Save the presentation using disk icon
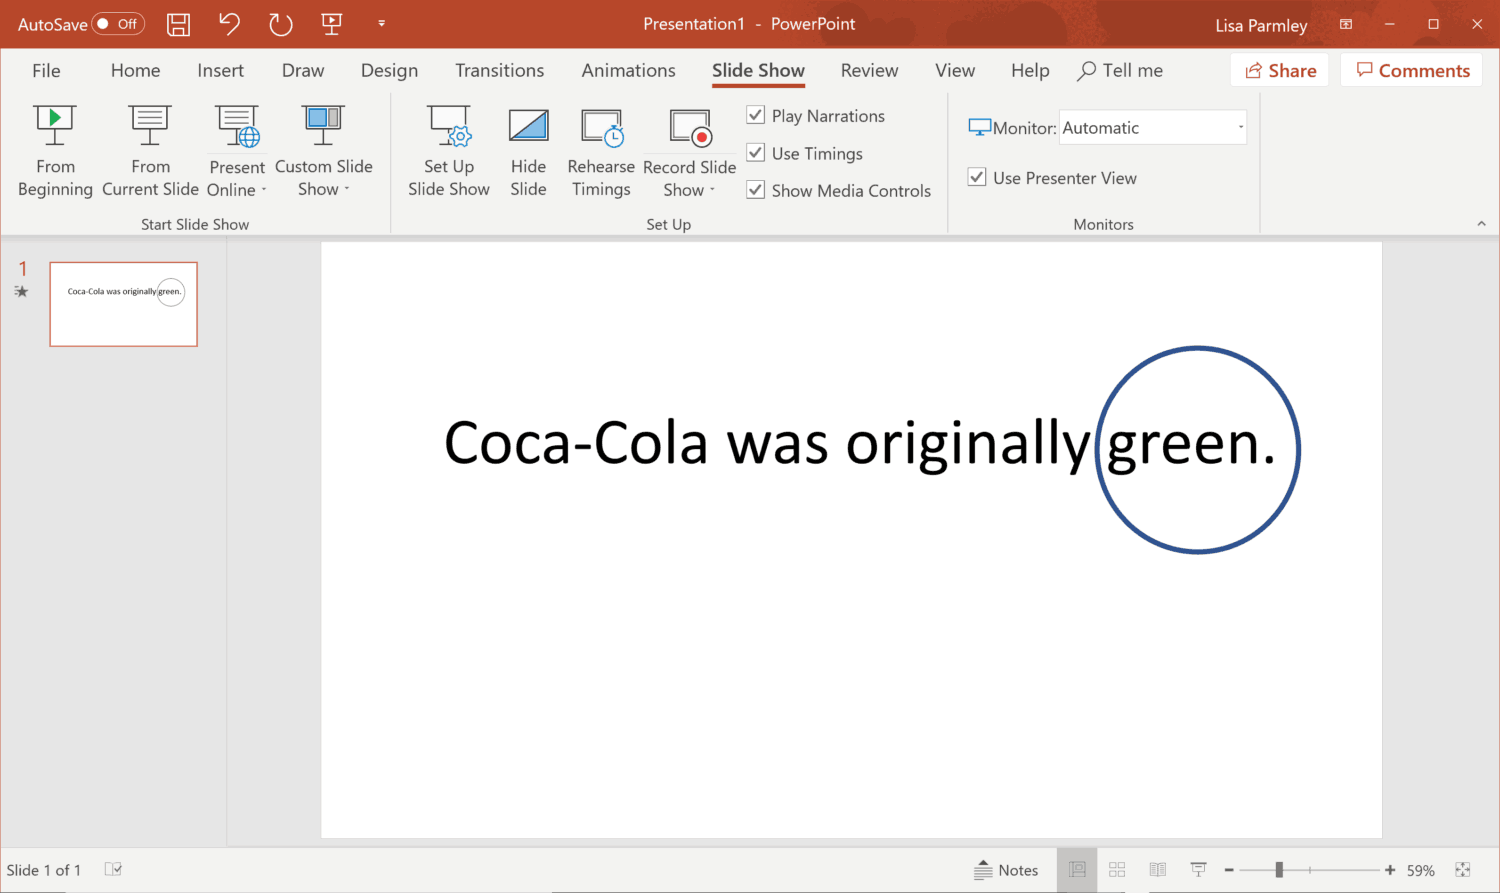The width and height of the screenshot is (1500, 893). (178, 24)
